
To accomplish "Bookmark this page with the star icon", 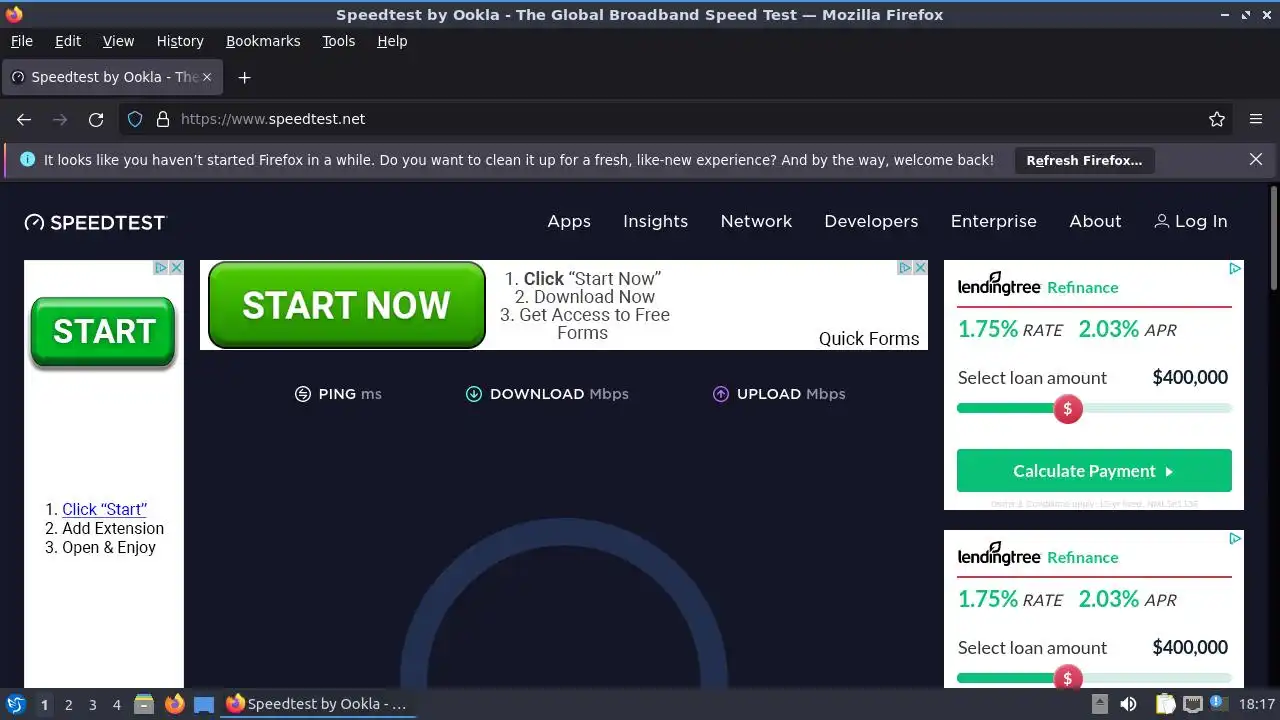I will (1217, 119).
